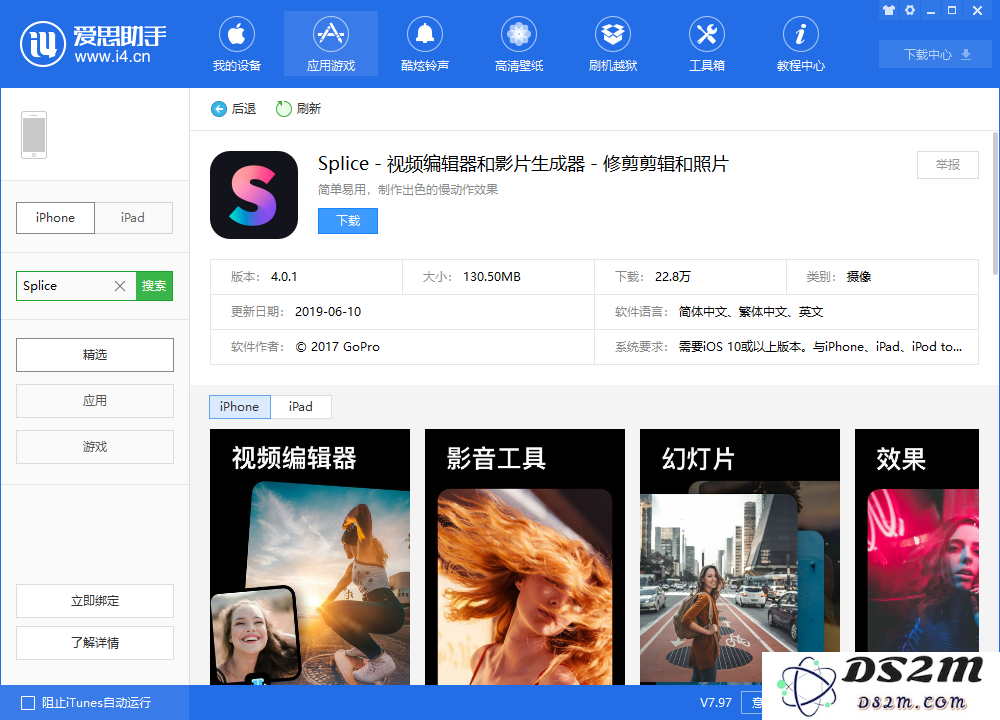Open 高清壁纸 wallpapers section
This screenshot has width=1000, height=720.
pos(519,43)
